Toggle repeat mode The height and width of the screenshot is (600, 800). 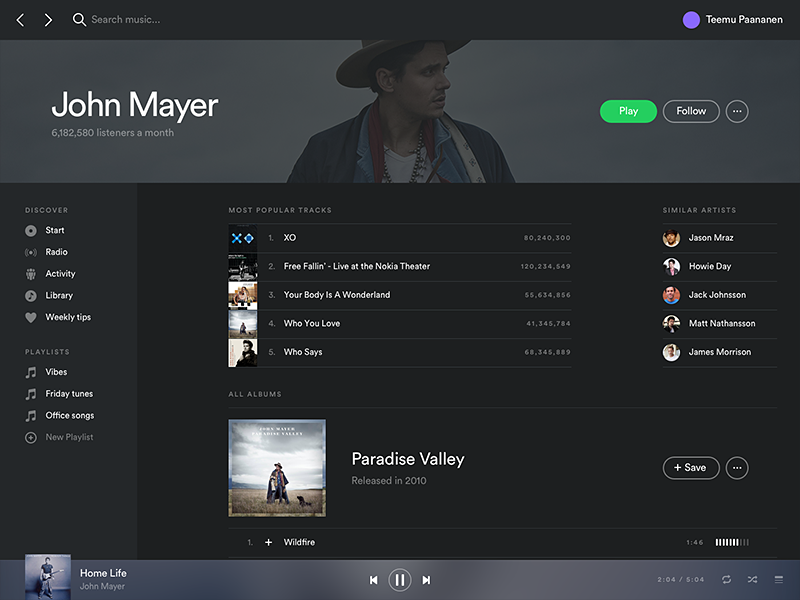tap(726, 580)
